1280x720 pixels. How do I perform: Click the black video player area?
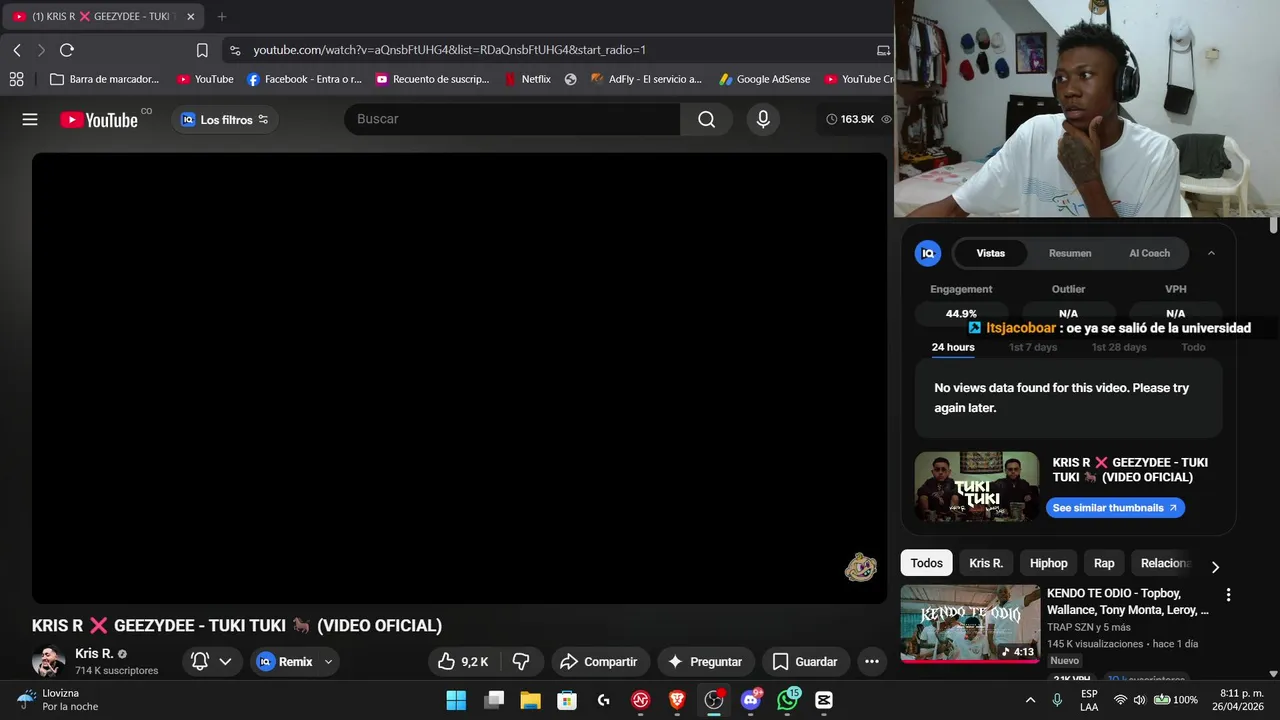459,378
